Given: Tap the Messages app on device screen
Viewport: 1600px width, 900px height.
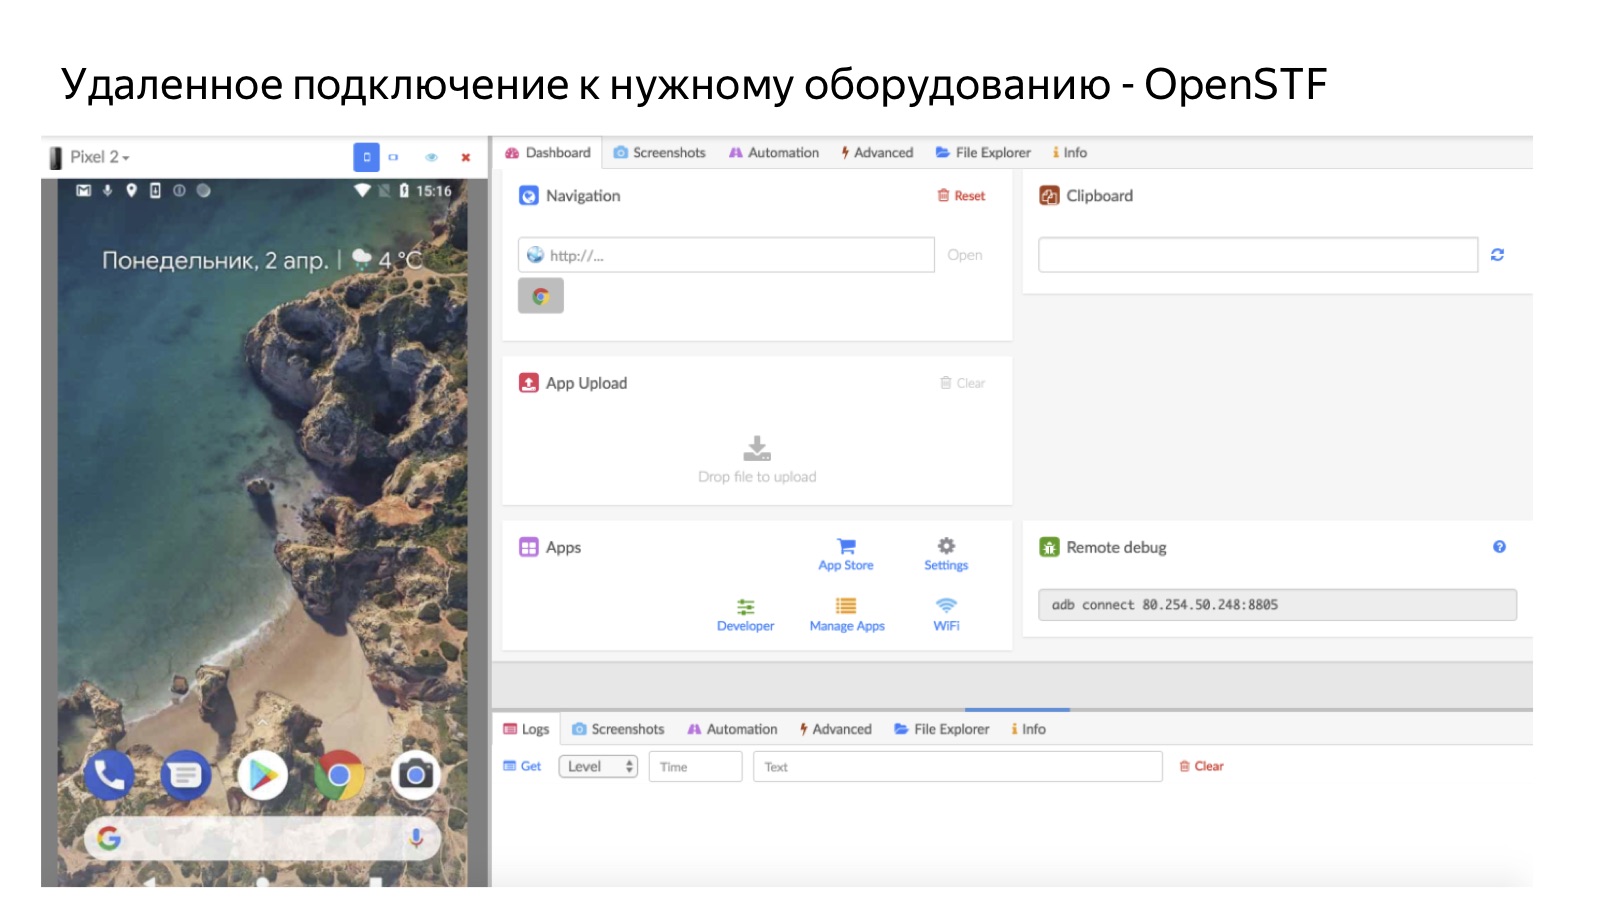Looking at the screenshot, I should click(186, 775).
